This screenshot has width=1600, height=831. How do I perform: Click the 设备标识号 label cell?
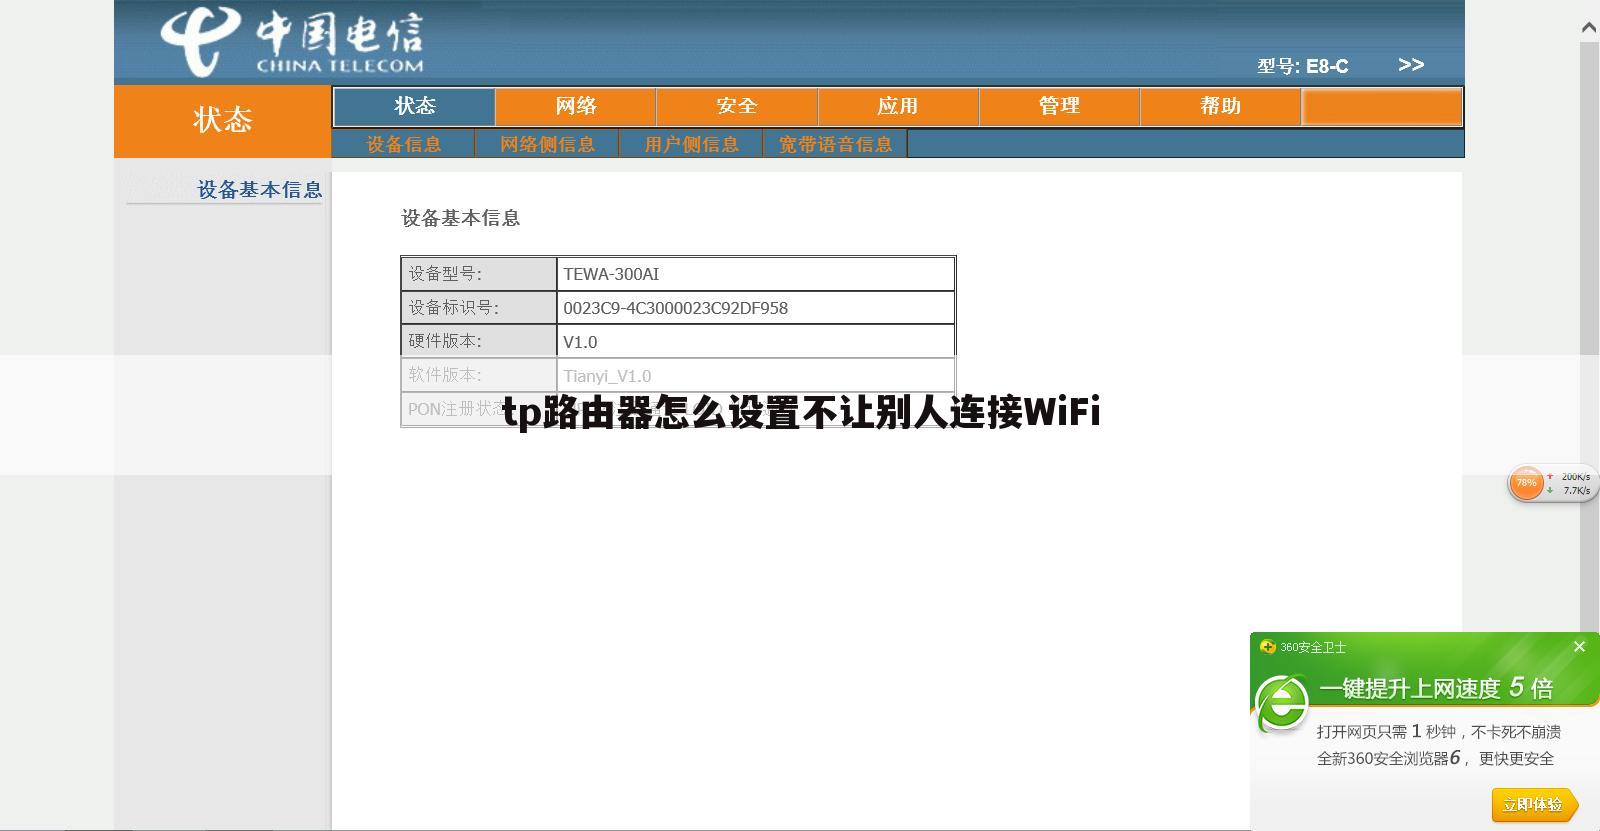(x=479, y=308)
